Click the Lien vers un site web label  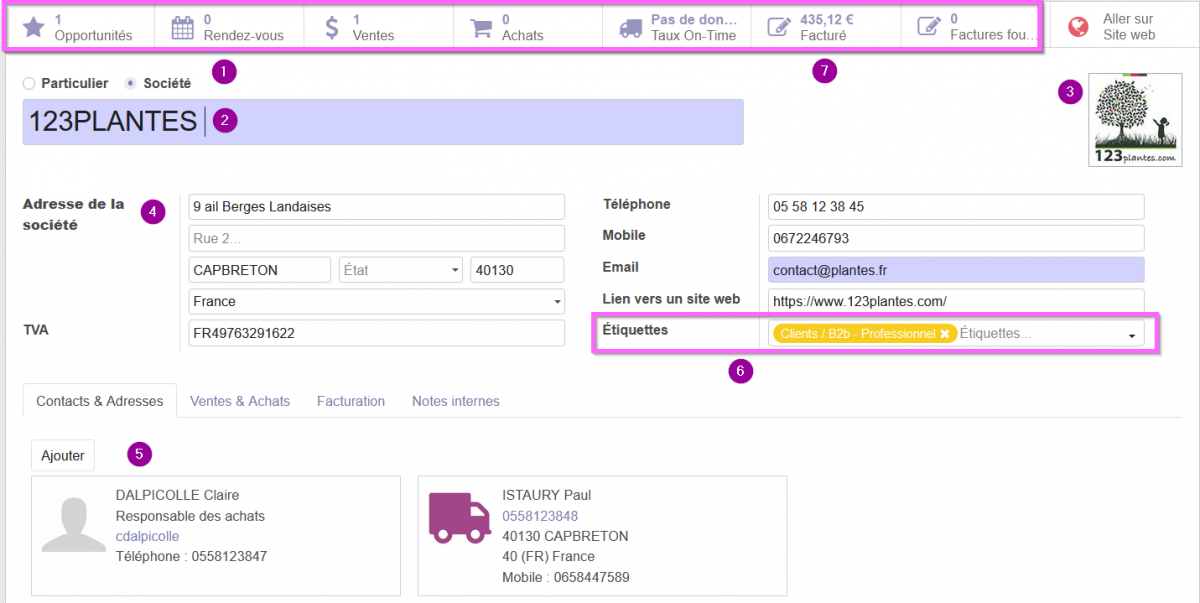coord(671,298)
